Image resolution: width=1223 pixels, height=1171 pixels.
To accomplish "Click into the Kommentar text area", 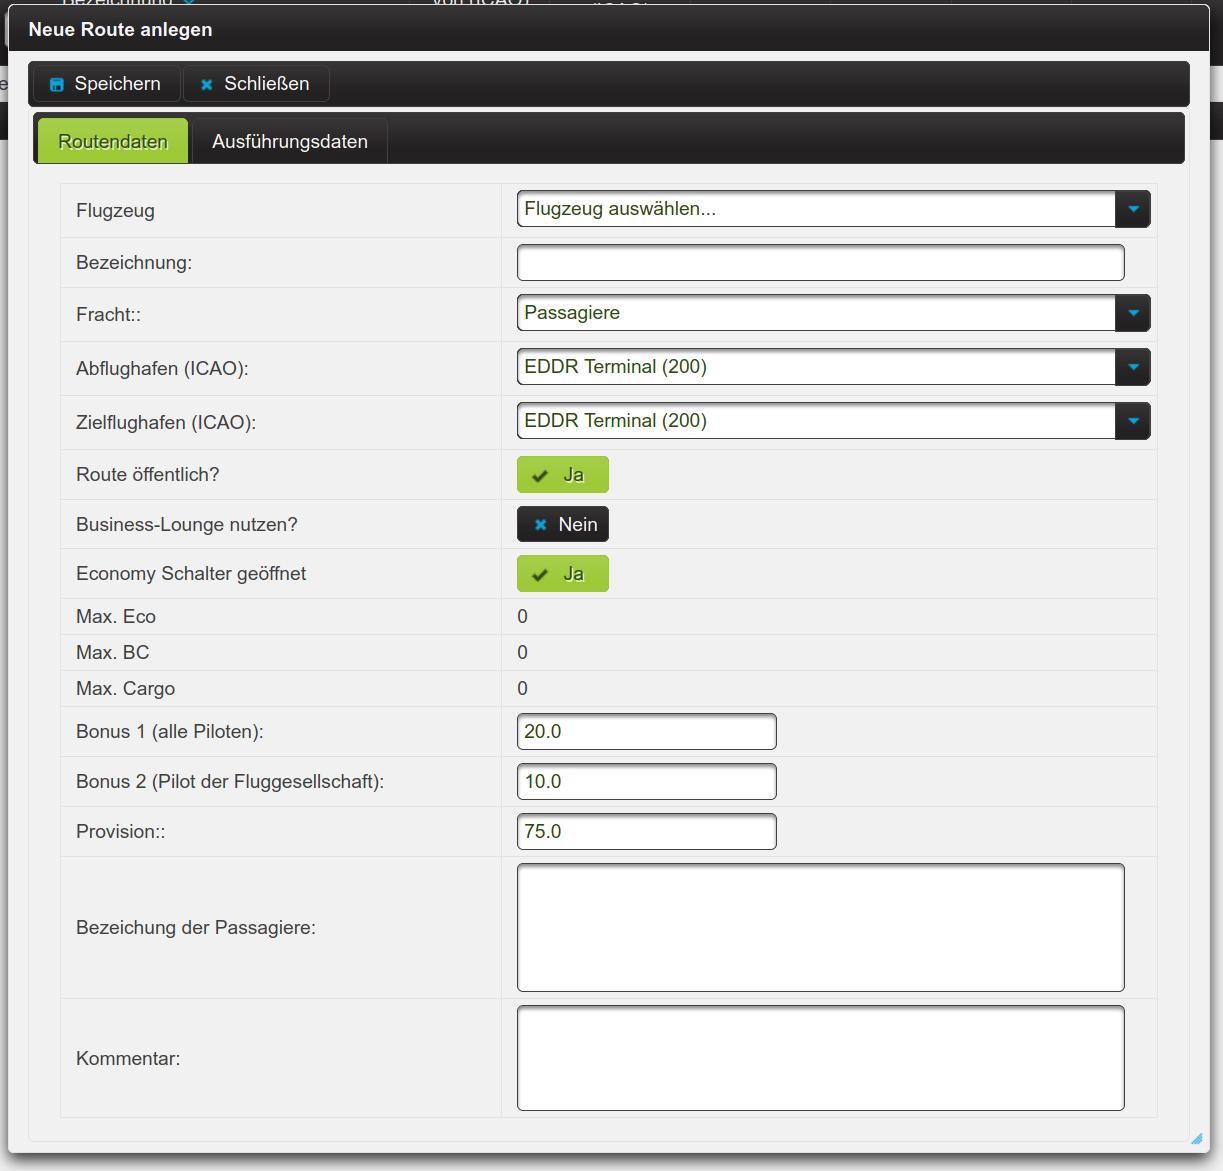I will pyautogui.click(x=820, y=1058).
